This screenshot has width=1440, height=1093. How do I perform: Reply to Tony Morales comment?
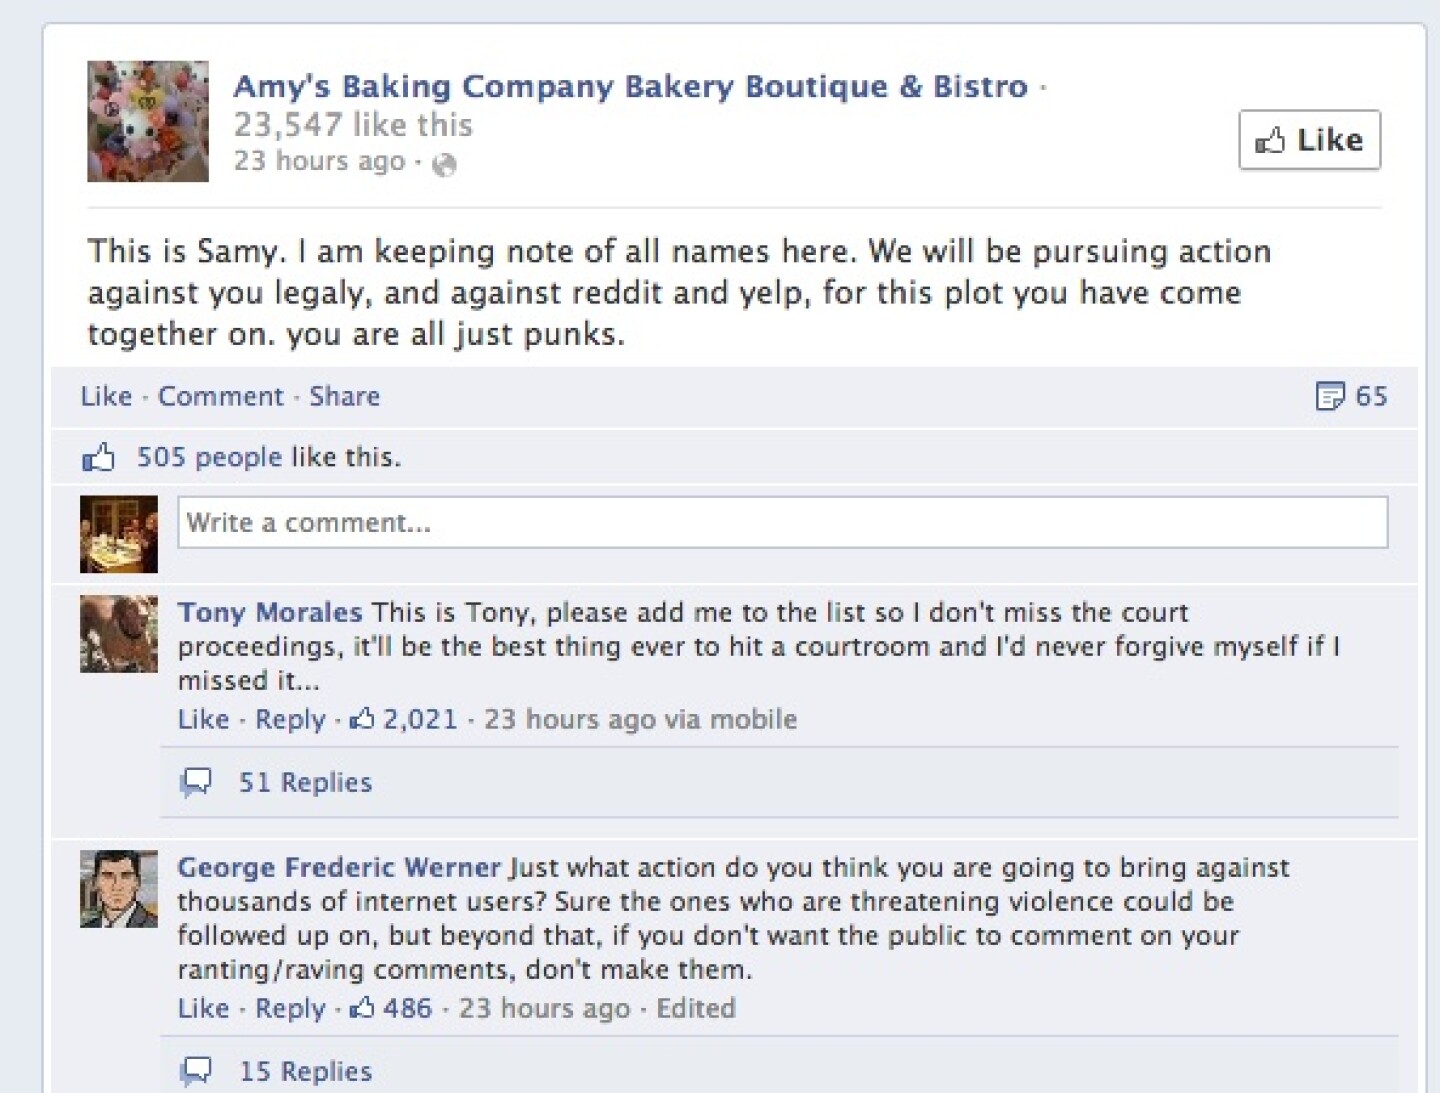[x=290, y=719]
